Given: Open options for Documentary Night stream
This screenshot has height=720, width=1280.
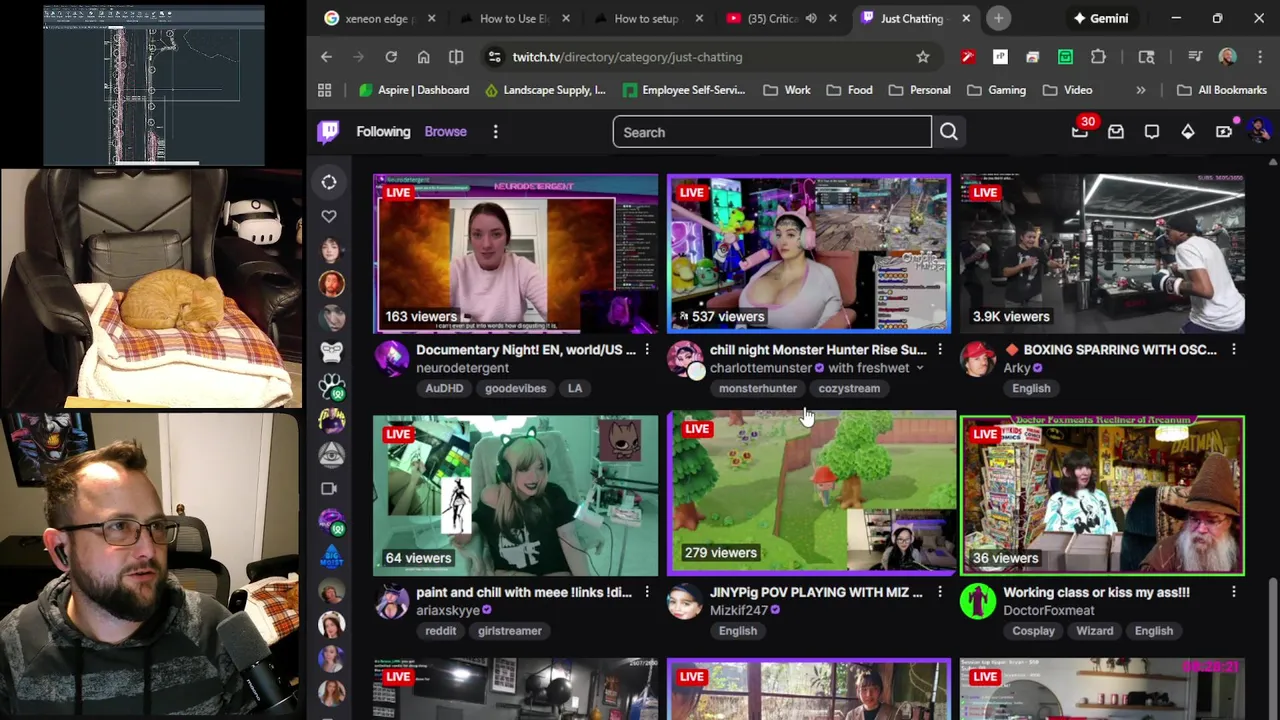Looking at the screenshot, I should point(647,350).
